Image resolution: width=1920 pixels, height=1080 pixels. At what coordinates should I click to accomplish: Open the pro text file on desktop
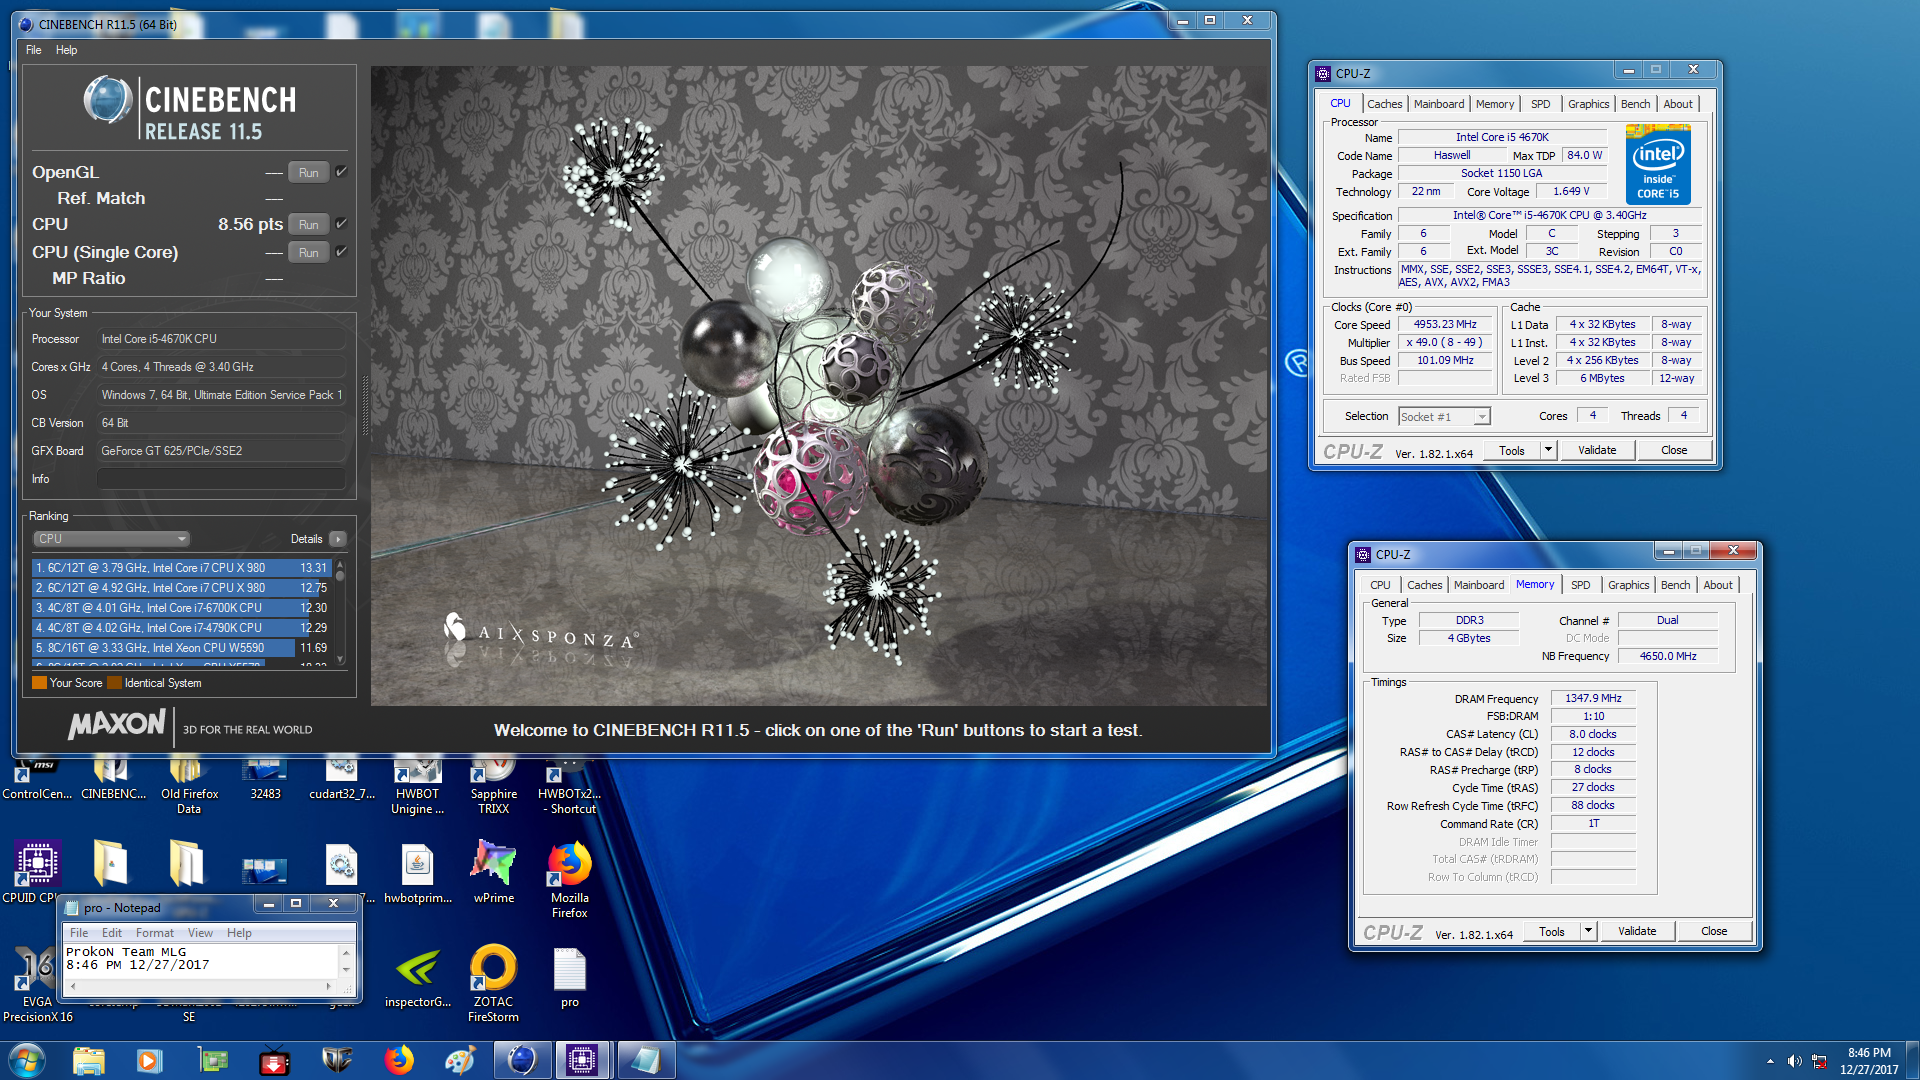coord(569,976)
